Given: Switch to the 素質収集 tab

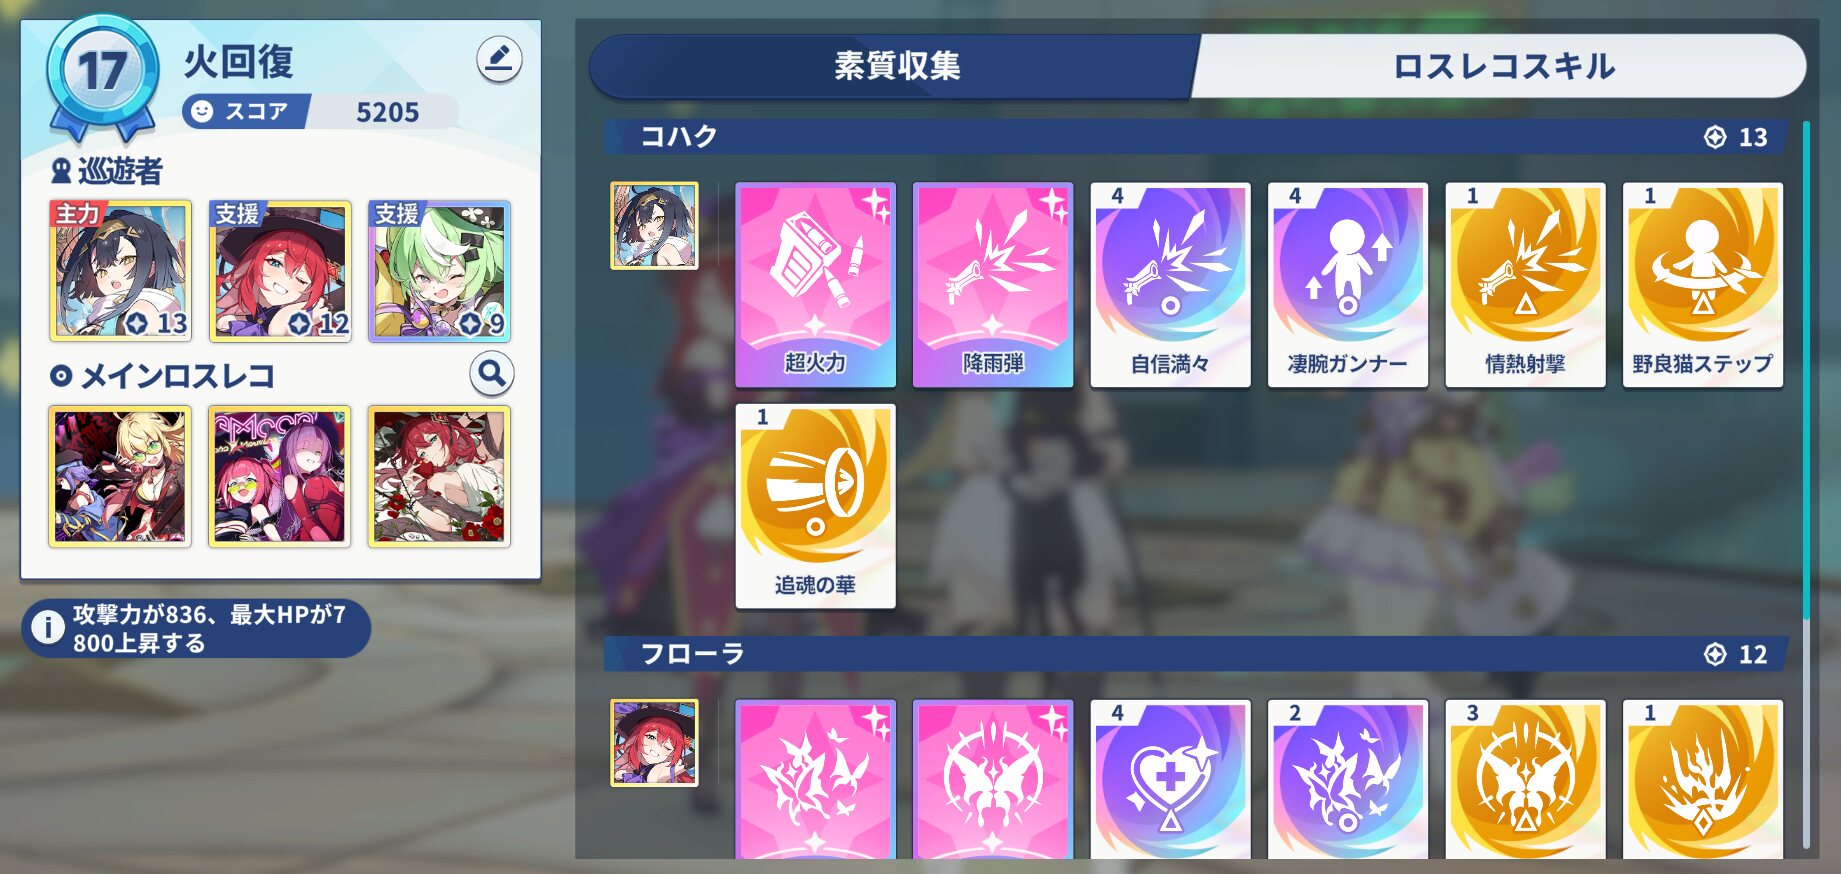Looking at the screenshot, I should tap(895, 66).
